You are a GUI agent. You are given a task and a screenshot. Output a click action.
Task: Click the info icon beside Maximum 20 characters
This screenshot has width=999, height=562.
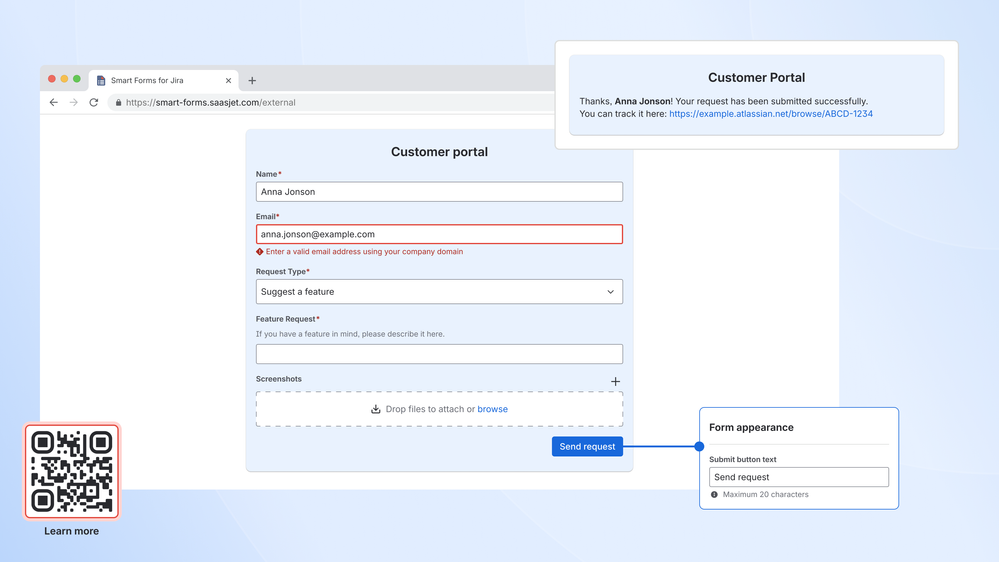pos(714,494)
